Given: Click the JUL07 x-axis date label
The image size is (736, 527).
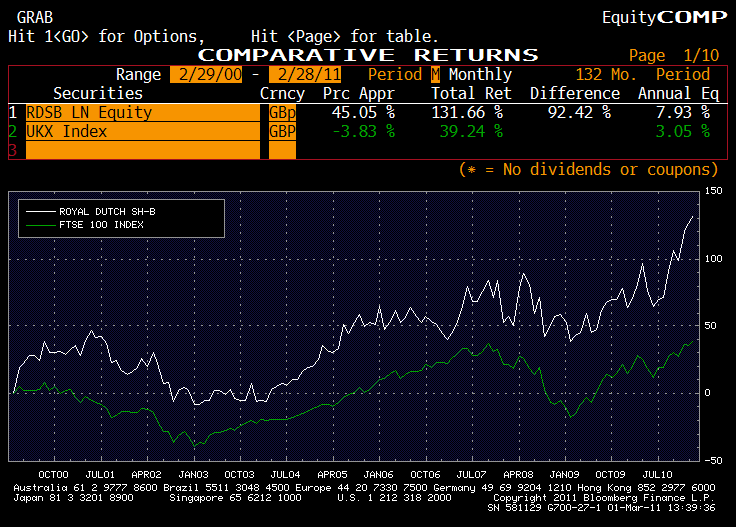Looking at the screenshot, I should click(471, 474).
